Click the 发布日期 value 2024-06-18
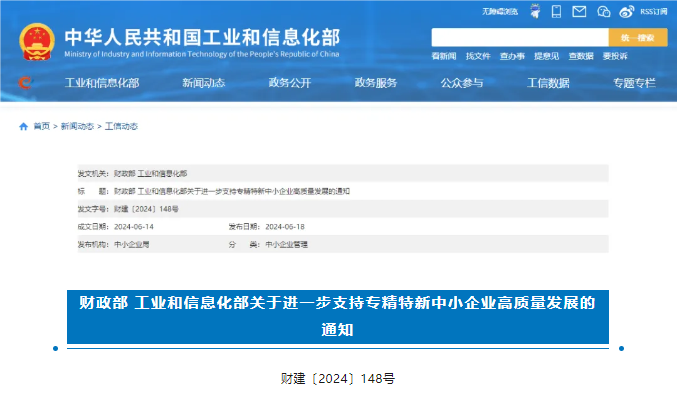 coord(285,227)
